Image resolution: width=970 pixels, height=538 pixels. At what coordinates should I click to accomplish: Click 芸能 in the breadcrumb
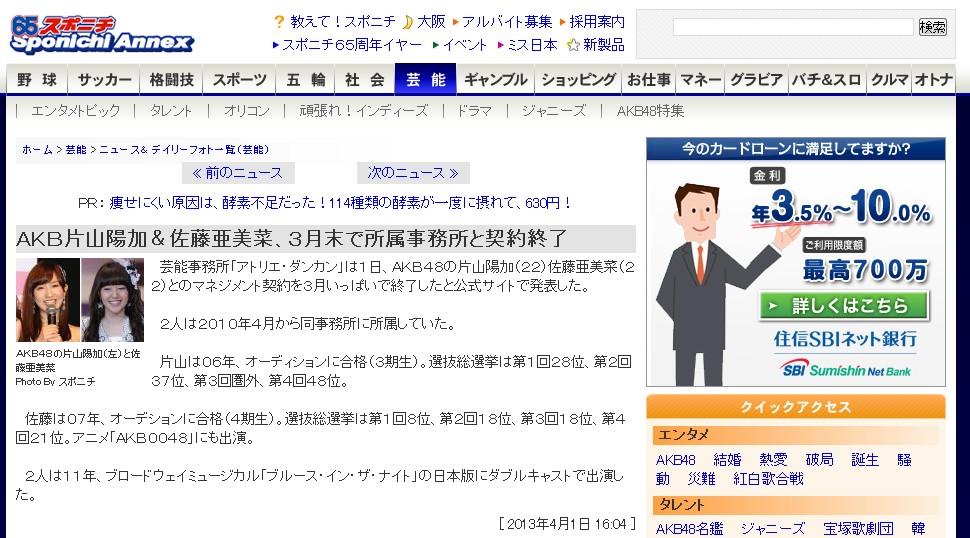click(x=75, y=150)
